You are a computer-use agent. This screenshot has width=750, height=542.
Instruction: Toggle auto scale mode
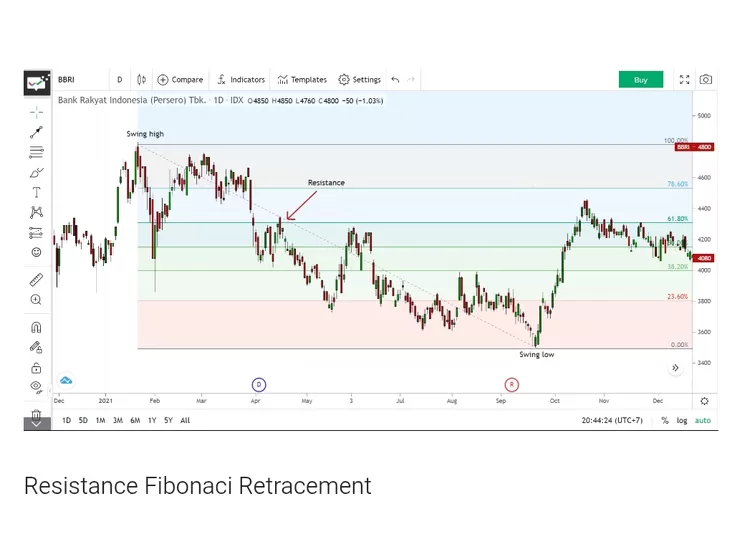(703, 420)
